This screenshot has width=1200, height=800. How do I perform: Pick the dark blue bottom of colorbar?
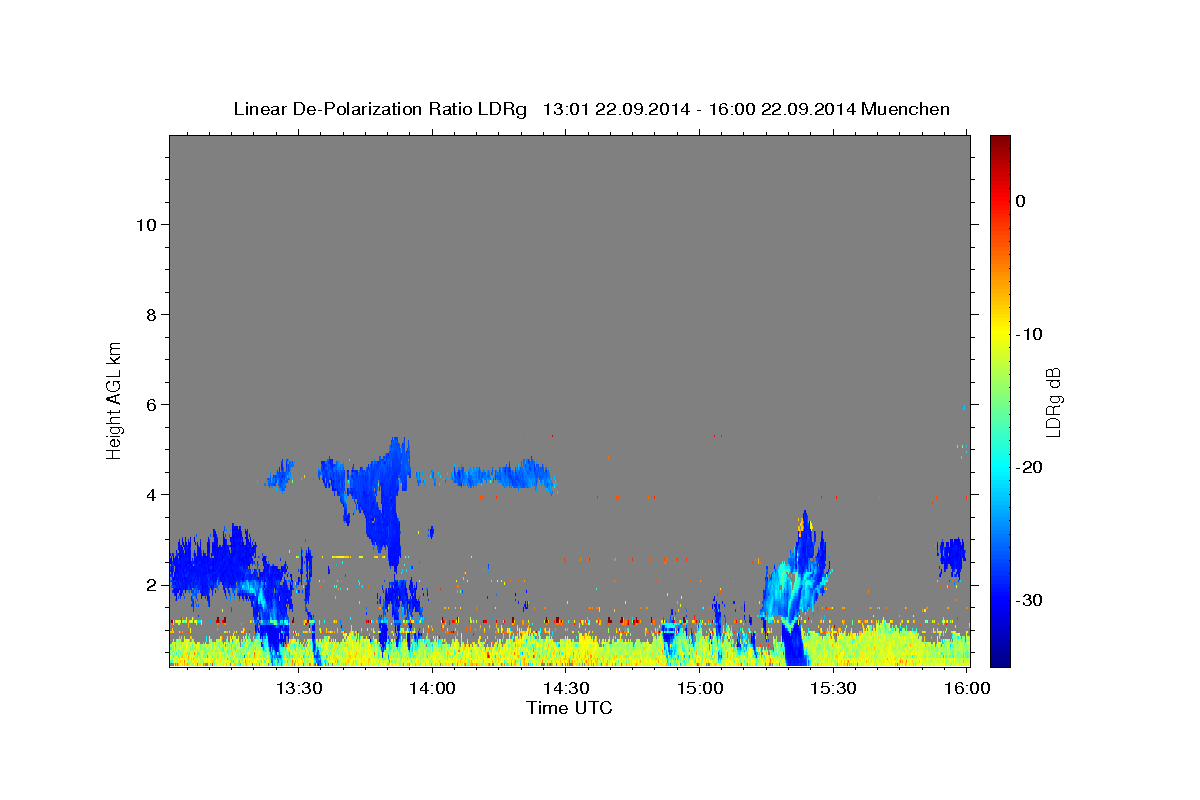click(x=1000, y=658)
